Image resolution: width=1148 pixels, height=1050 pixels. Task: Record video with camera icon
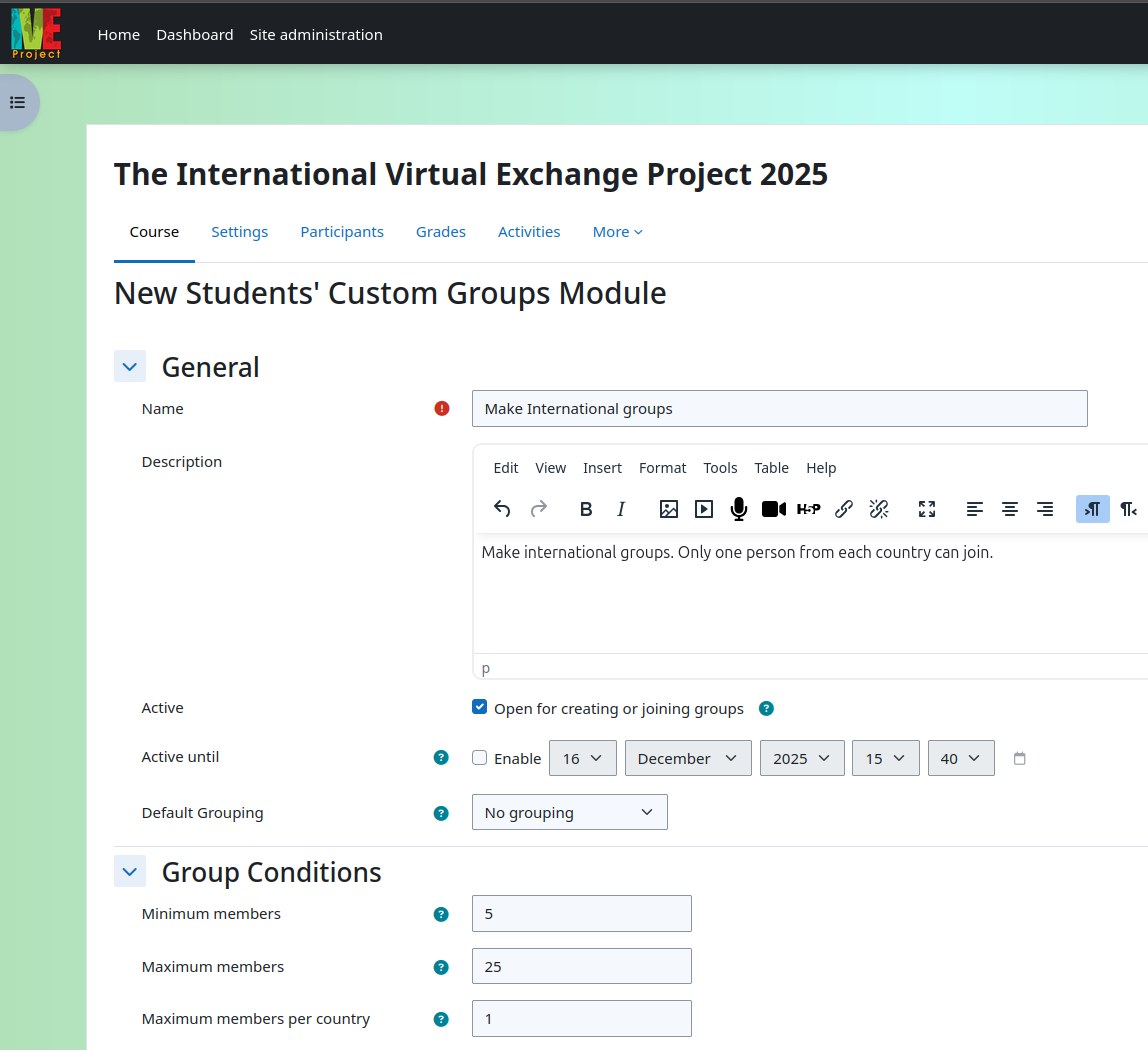(x=774, y=509)
